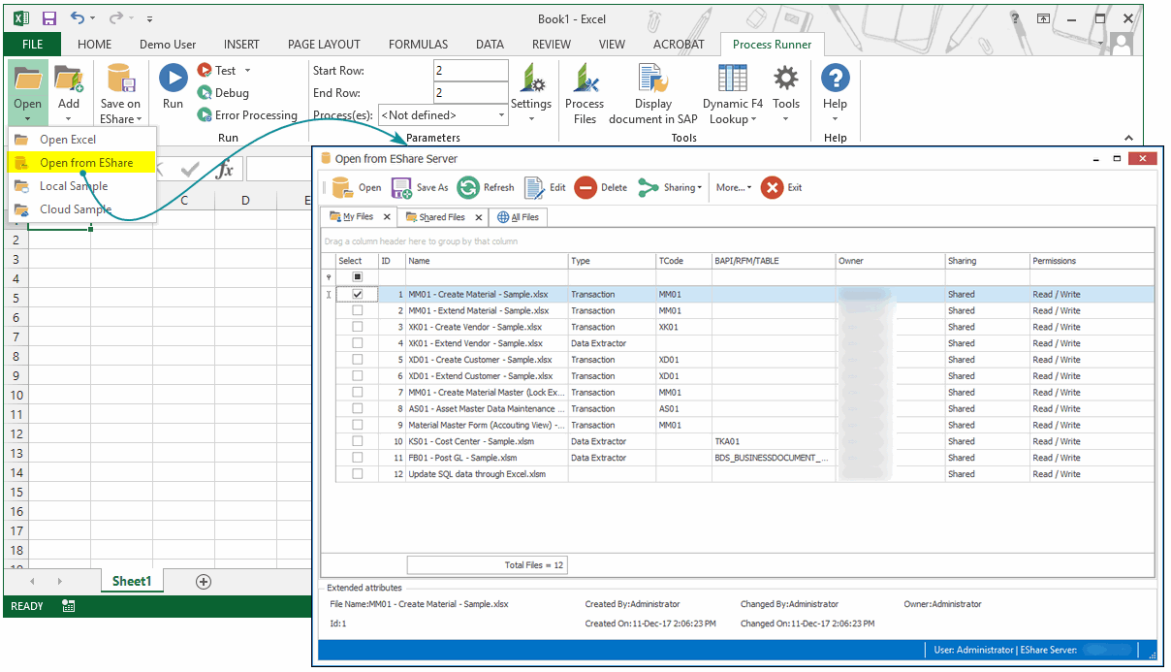This screenshot has height=672, width=1171.
Task: Refresh the EShare file list
Action: 485,187
